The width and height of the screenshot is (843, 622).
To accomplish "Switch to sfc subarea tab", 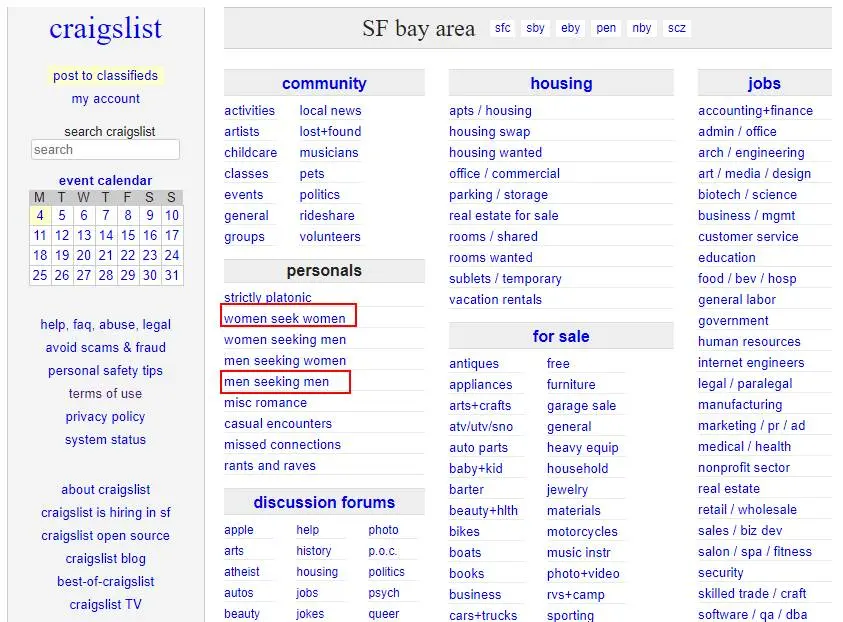I will click(503, 28).
